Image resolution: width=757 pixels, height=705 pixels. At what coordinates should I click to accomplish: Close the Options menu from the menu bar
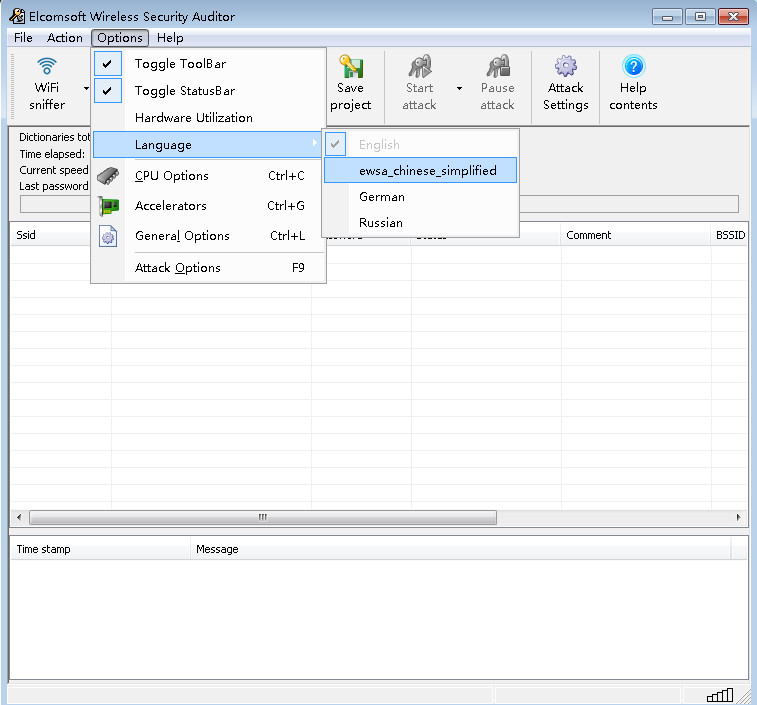[120, 38]
